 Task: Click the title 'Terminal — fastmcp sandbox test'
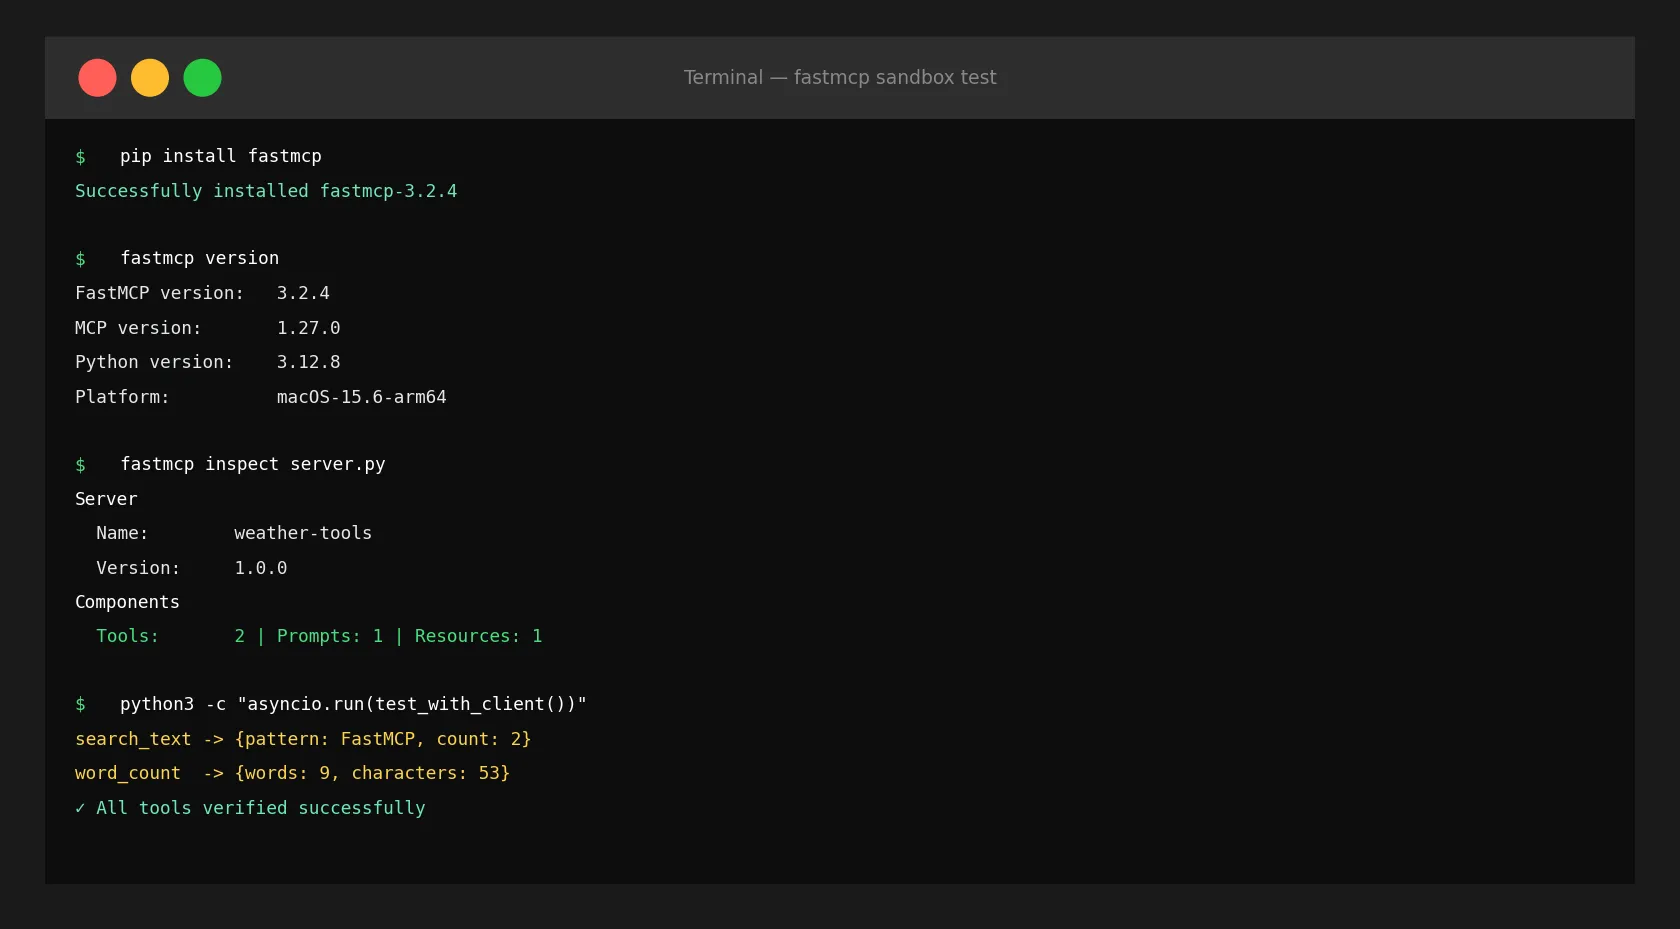pyautogui.click(x=840, y=77)
